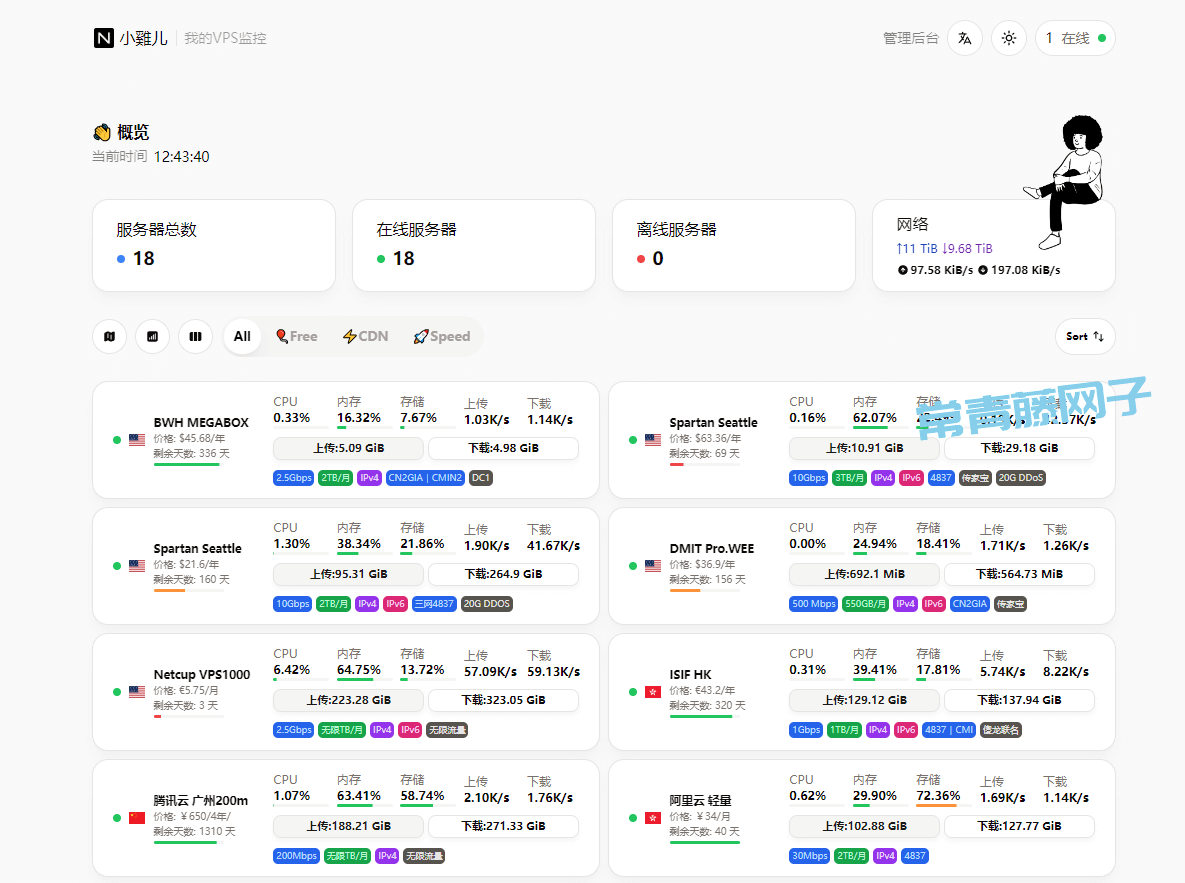Click the 下载:137.94 GiB traffic box
The image size is (1185, 883).
pos(1019,701)
